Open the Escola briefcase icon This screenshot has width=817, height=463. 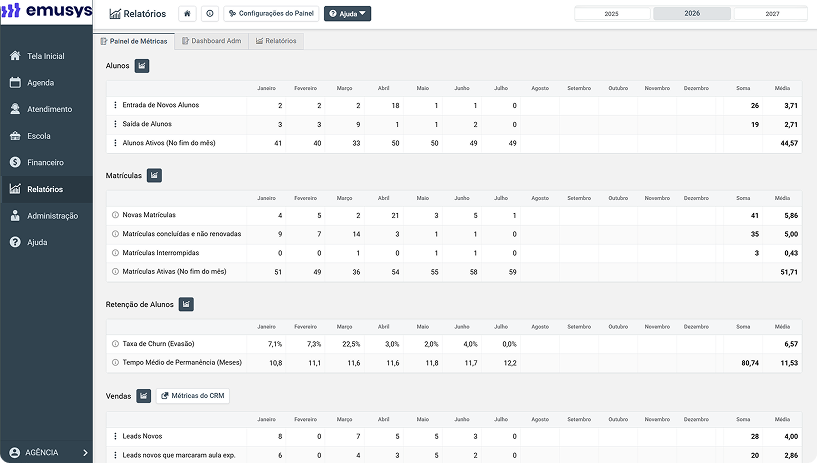pyautogui.click(x=15, y=136)
